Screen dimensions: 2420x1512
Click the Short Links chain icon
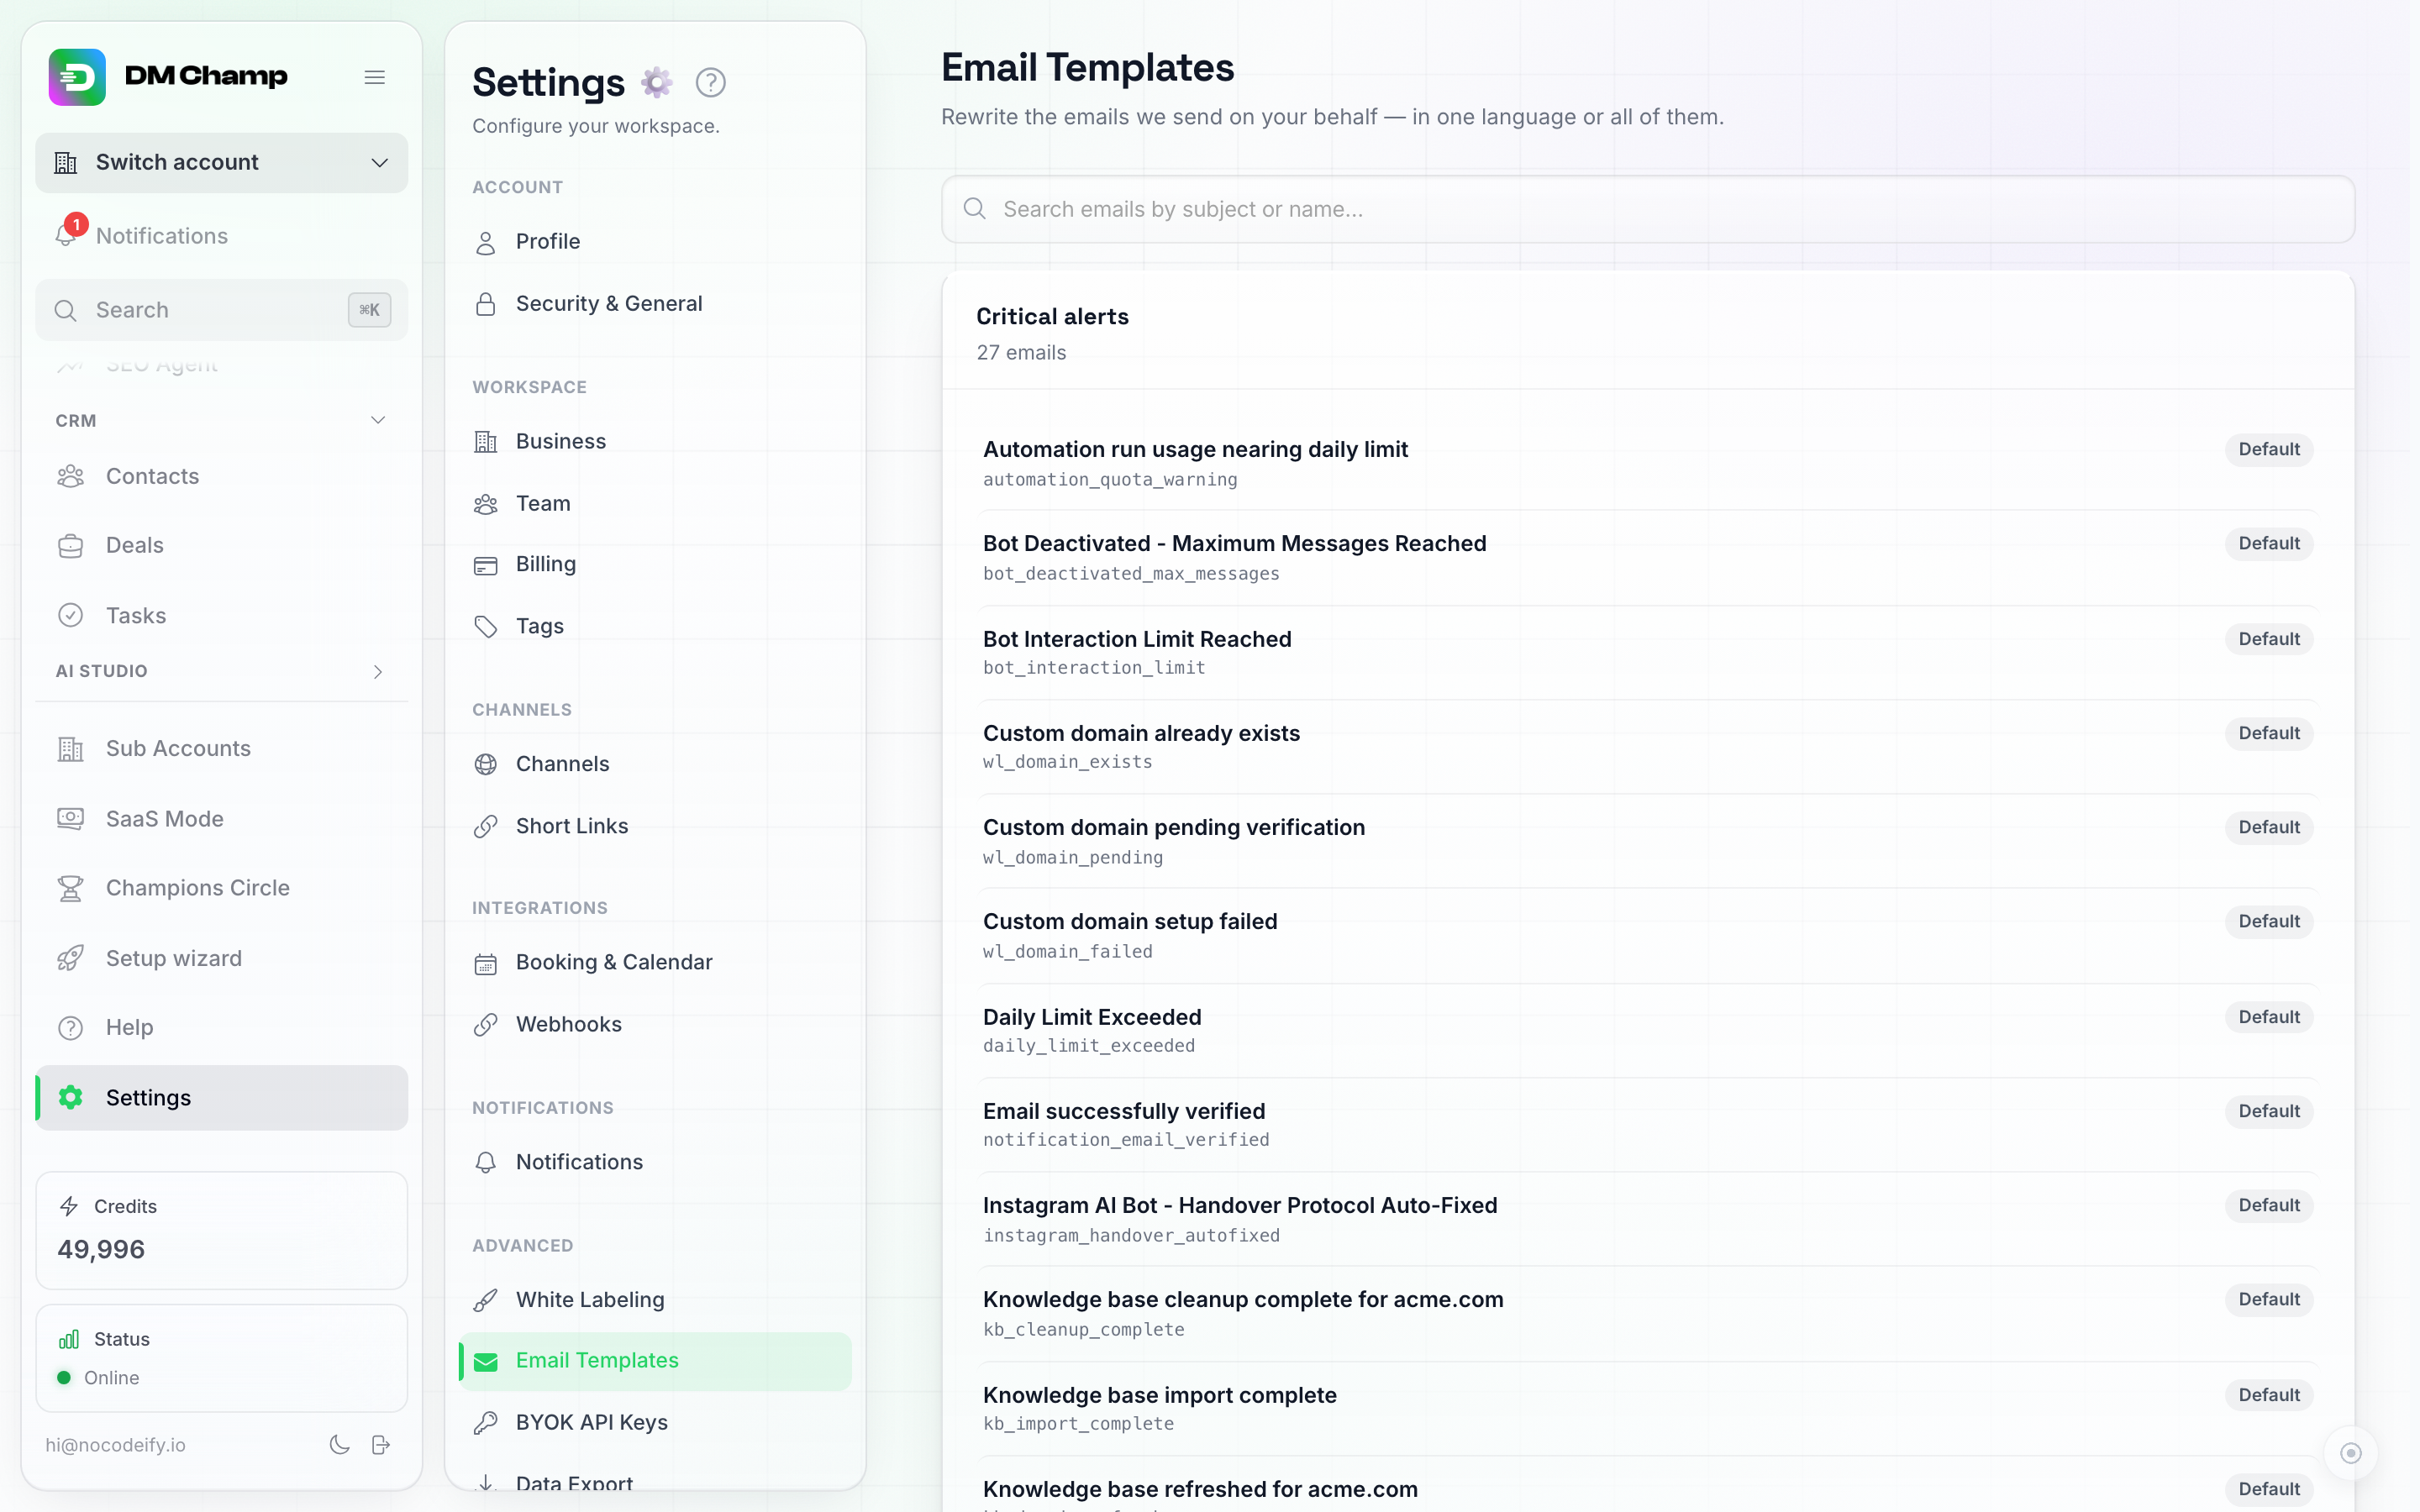(485, 826)
